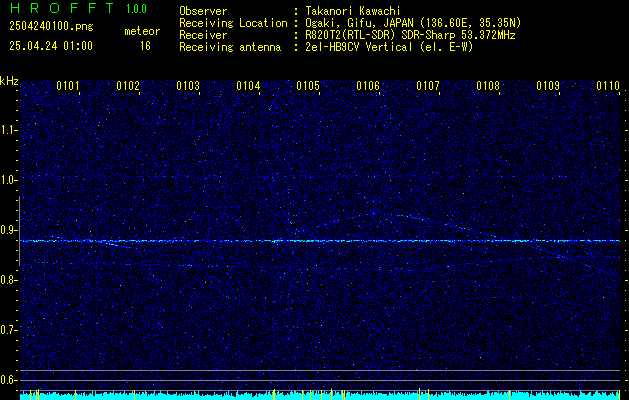This screenshot has width=629, height=400.
Task: Click the 0.8 kHz axis label
Action: tap(7, 280)
